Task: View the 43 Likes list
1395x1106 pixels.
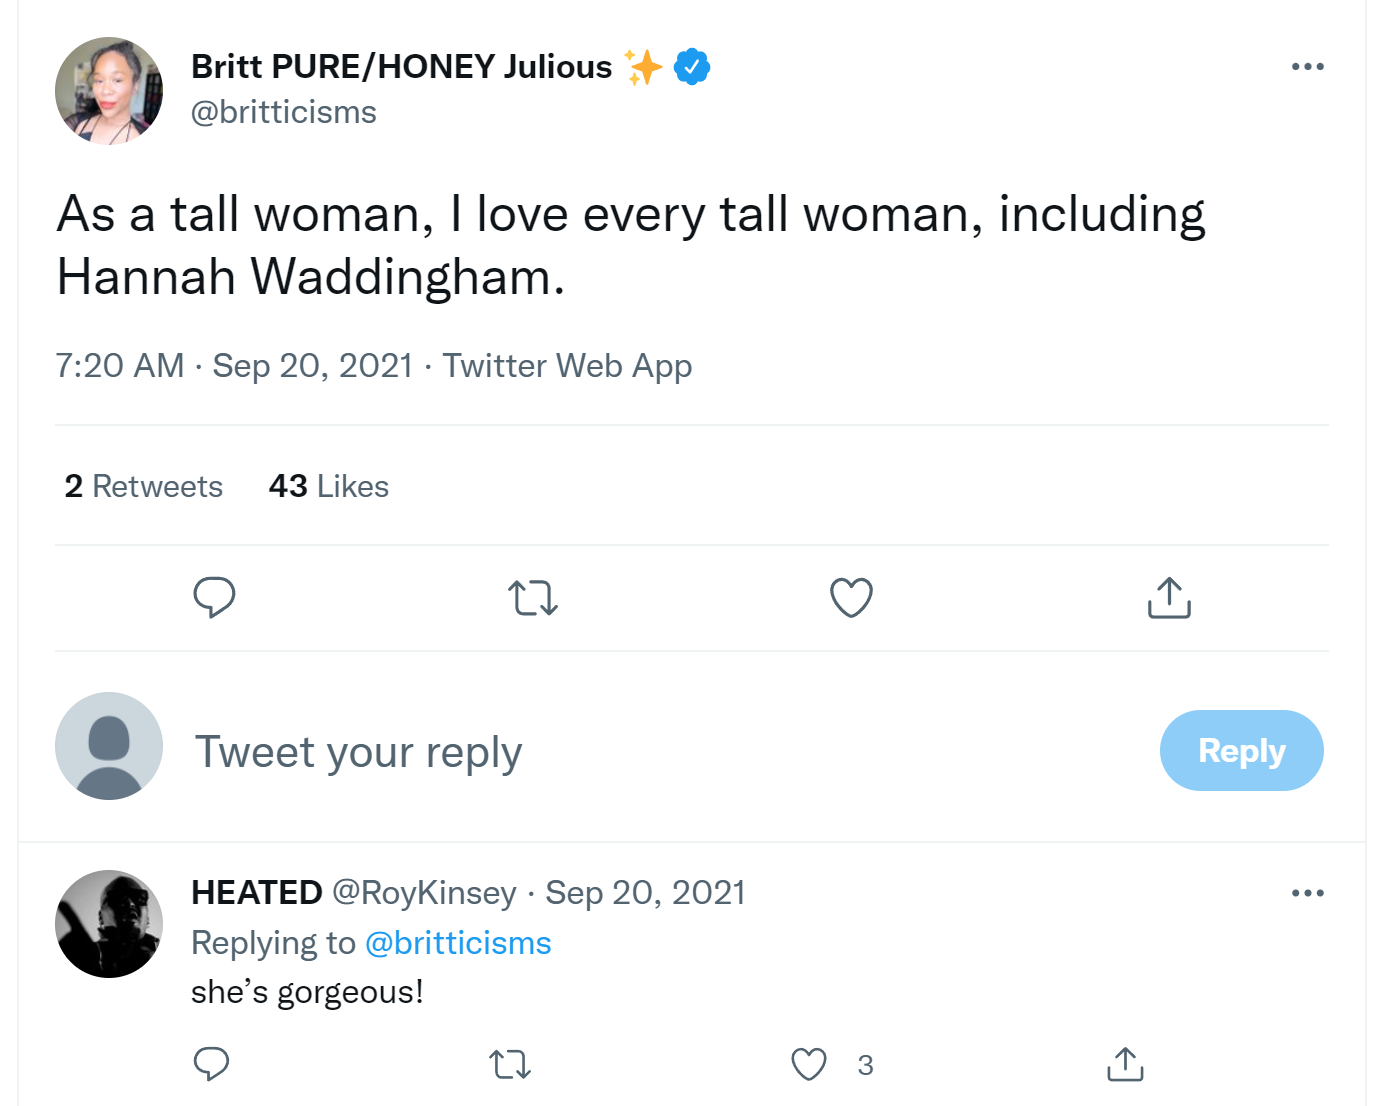Action: [x=329, y=486]
